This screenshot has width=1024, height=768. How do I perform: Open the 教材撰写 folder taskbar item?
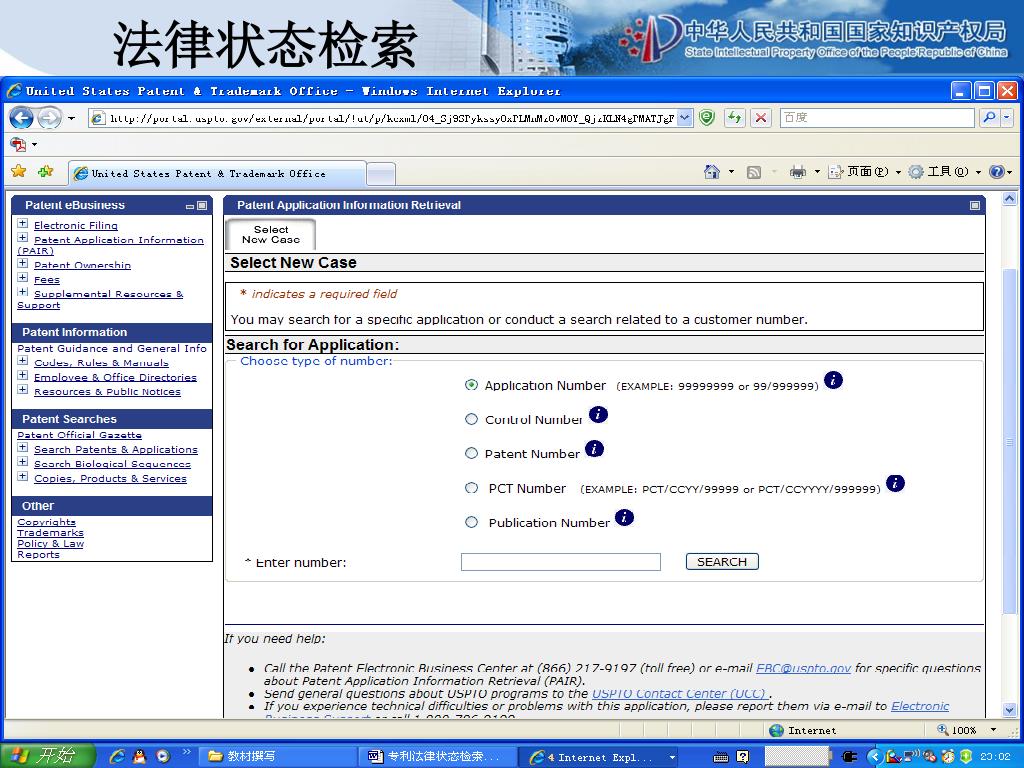(x=277, y=756)
